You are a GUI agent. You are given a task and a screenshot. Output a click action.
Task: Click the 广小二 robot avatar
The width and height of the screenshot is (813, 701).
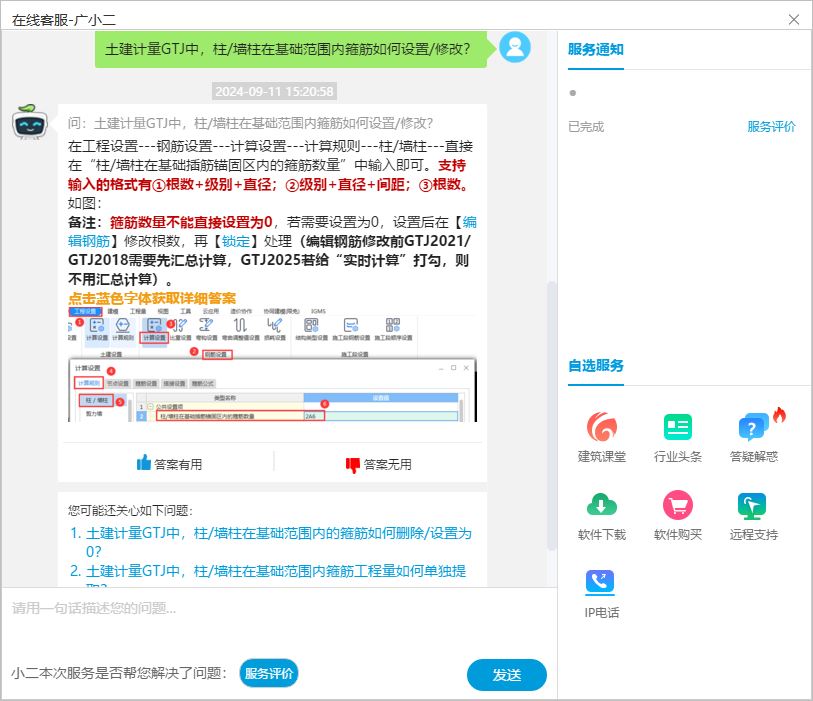click(x=30, y=122)
